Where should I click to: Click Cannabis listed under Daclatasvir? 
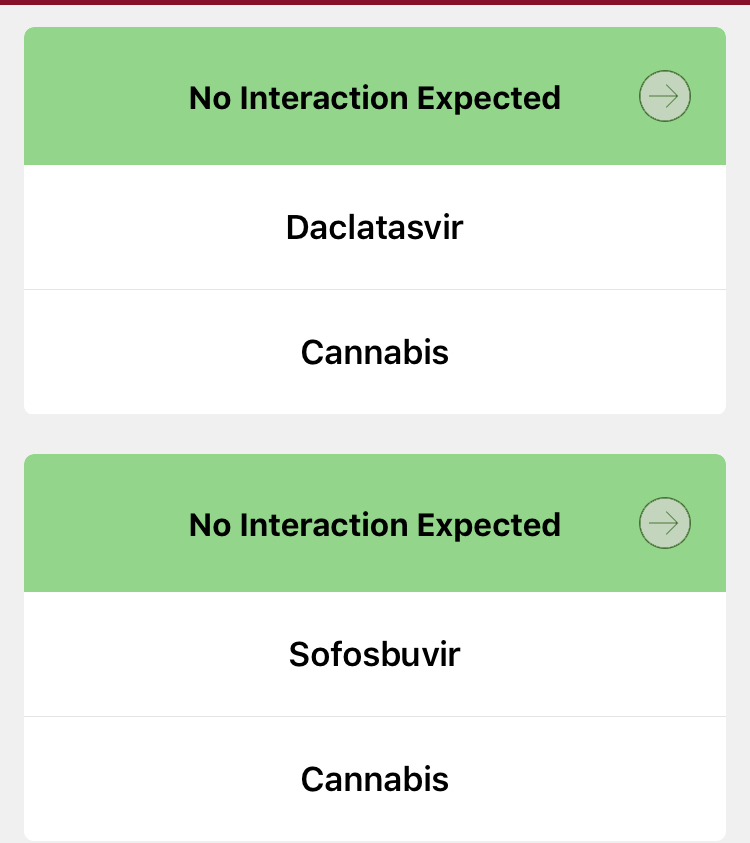tap(375, 352)
